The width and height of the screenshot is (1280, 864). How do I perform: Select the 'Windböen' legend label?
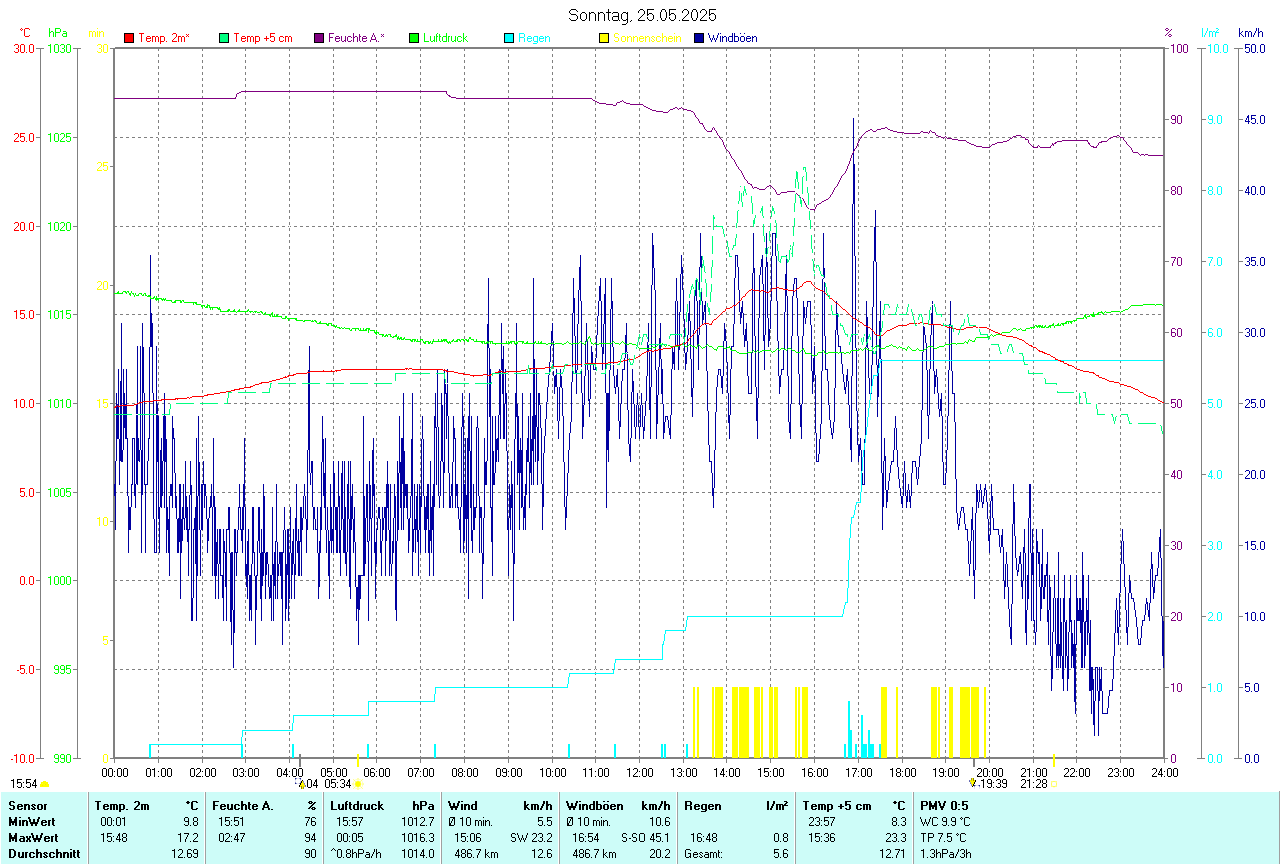[x=732, y=38]
